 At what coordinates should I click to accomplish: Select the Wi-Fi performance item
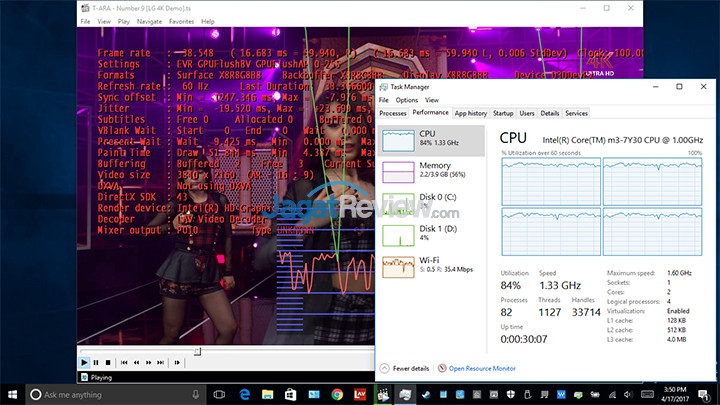pos(432,267)
